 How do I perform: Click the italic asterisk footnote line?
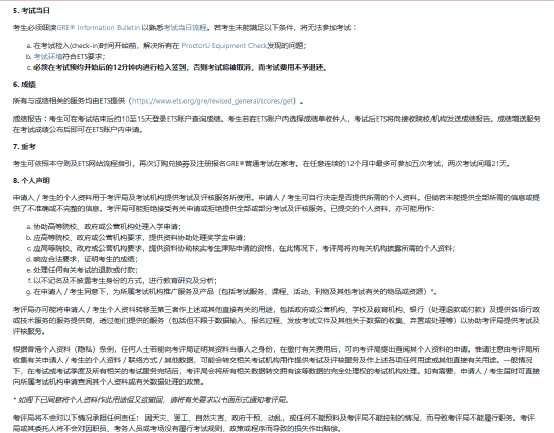coord(151,400)
